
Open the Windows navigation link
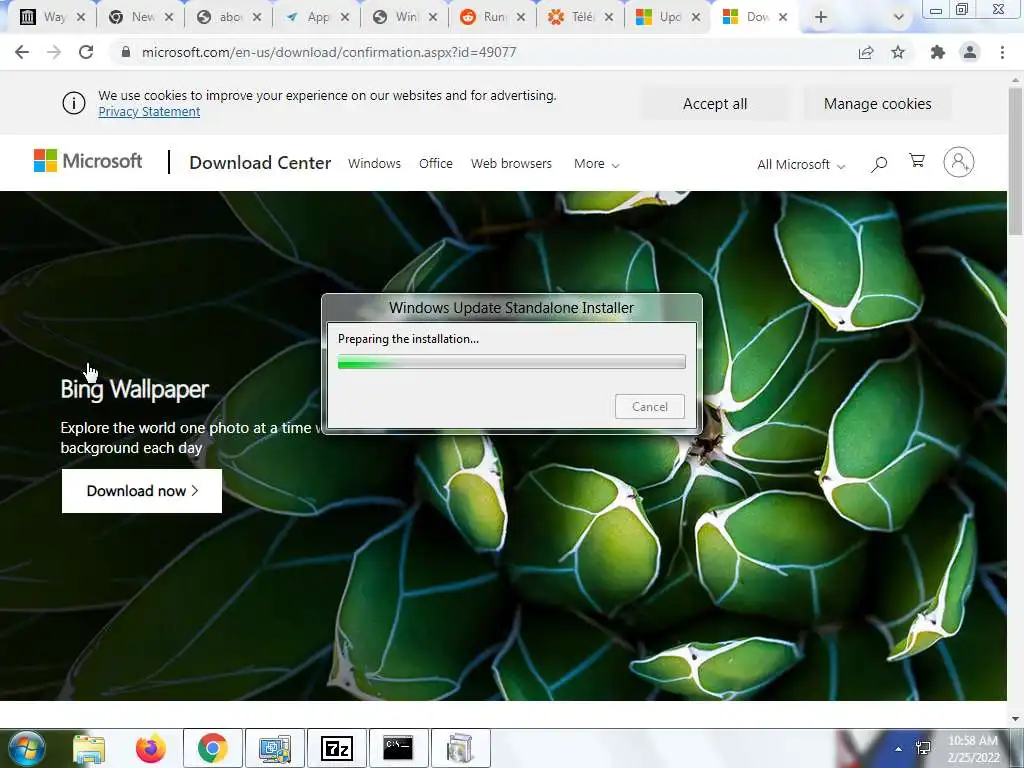pyautogui.click(x=374, y=164)
